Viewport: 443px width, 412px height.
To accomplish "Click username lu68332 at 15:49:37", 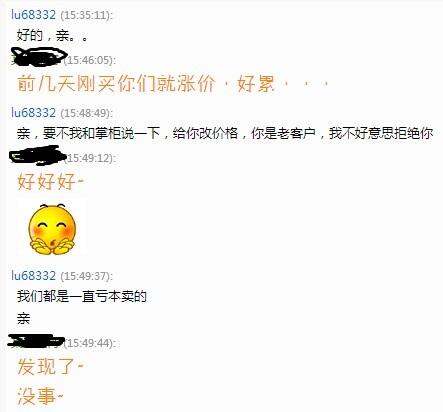I will click(33, 276).
